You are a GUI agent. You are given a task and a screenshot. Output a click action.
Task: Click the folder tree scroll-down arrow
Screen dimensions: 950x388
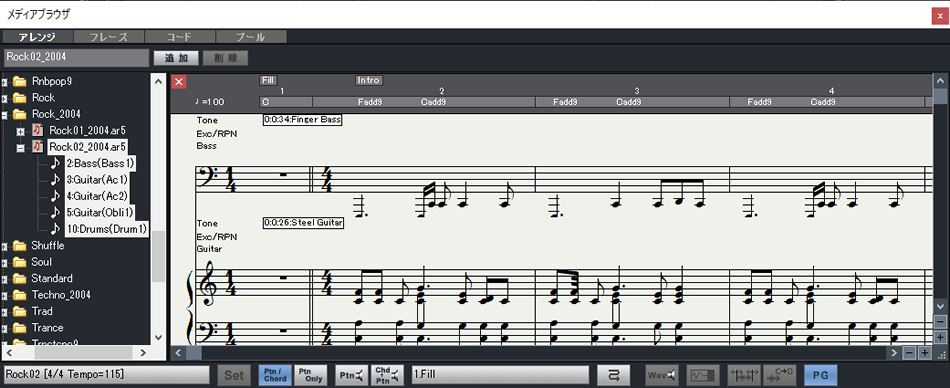[x=158, y=338]
